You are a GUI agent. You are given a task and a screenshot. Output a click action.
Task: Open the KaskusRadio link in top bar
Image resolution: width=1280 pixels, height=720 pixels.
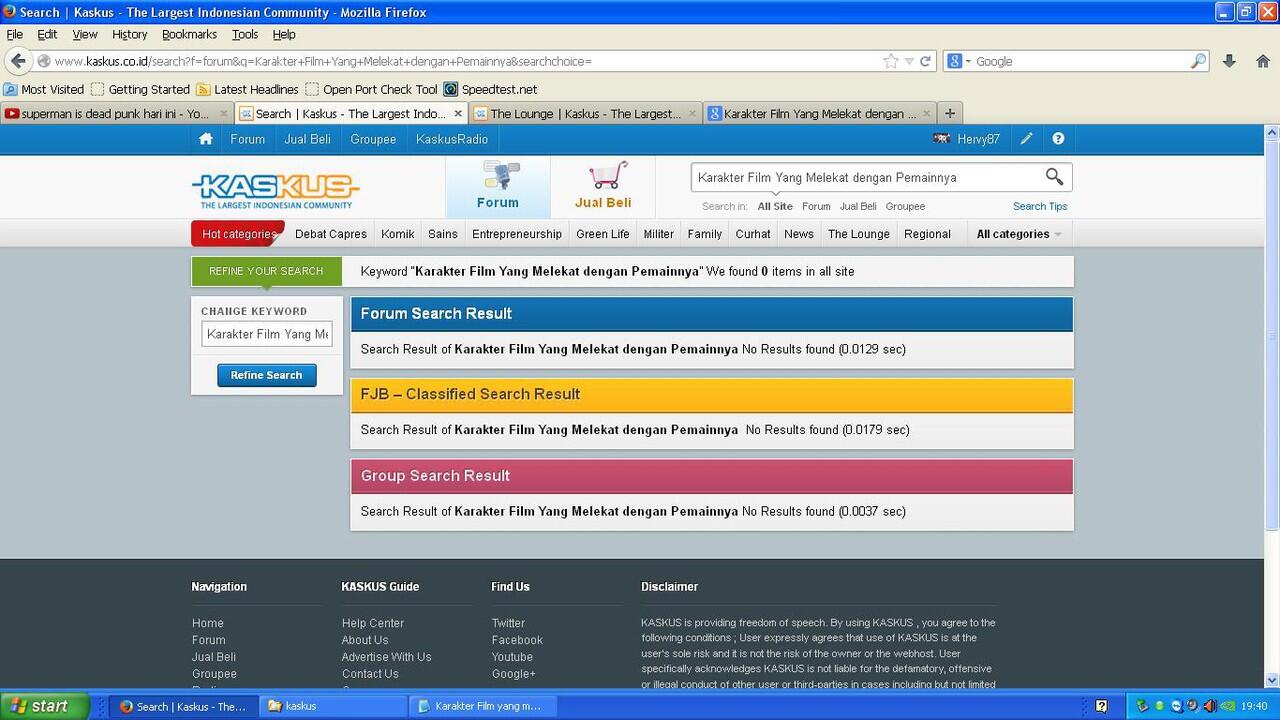pos(452,139)
